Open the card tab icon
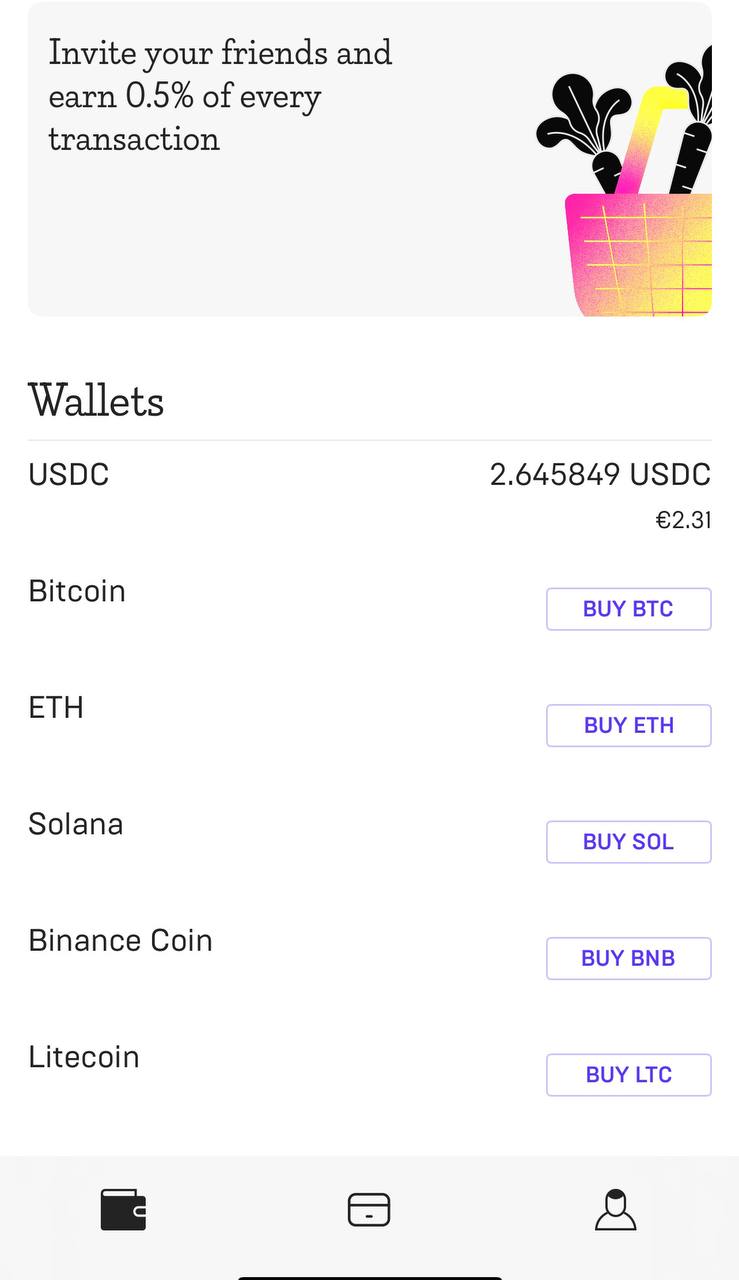This screenshot has width=739, height=1280. point(369,1210)
